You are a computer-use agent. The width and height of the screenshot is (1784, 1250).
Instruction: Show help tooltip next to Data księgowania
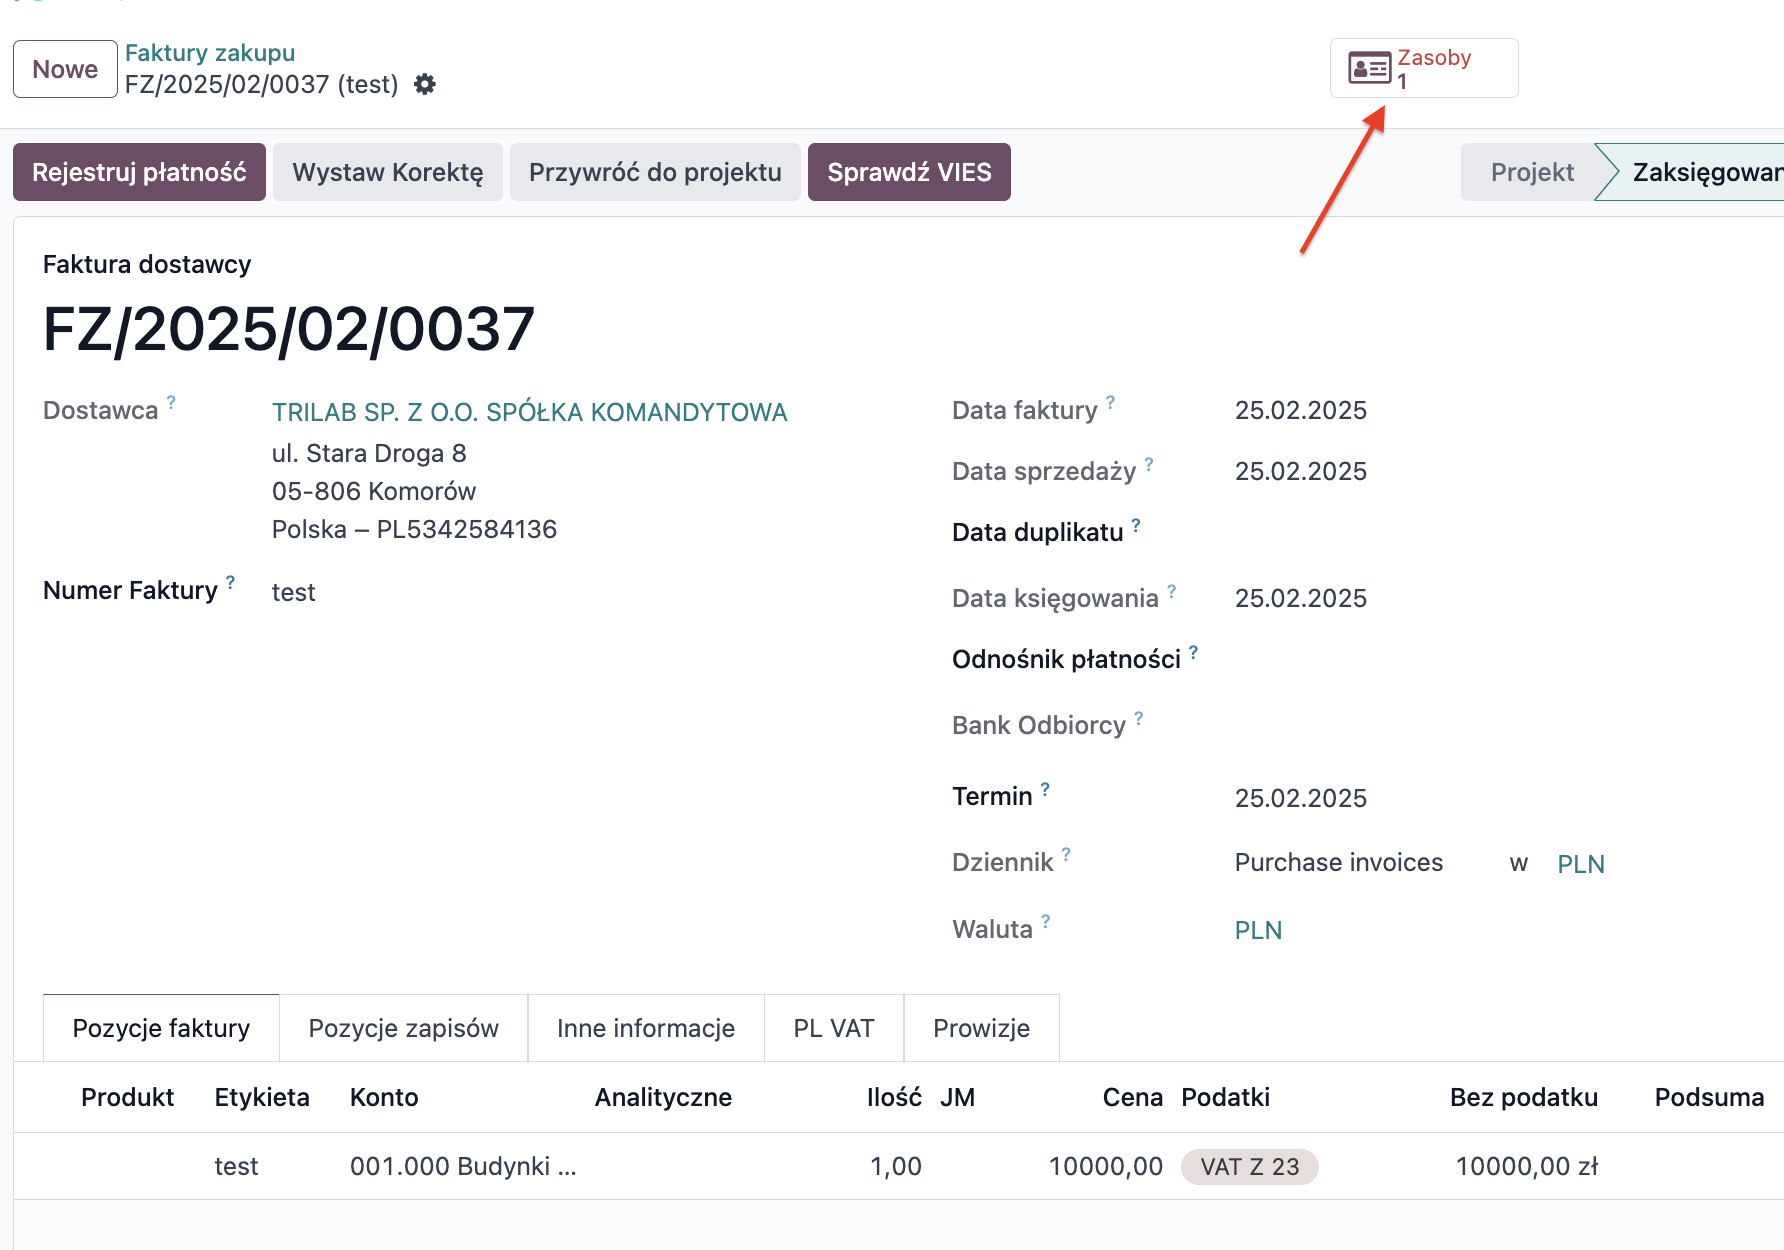1171,590
